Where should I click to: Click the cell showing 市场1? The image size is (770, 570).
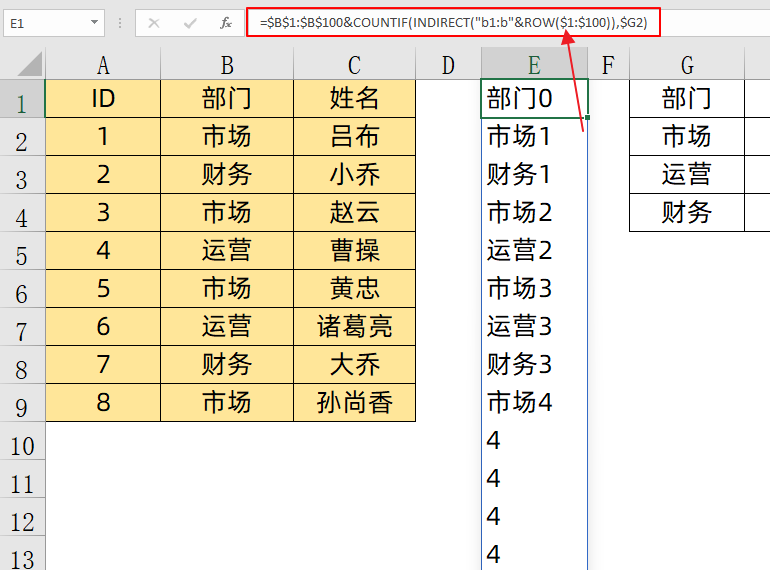(534, 136)
